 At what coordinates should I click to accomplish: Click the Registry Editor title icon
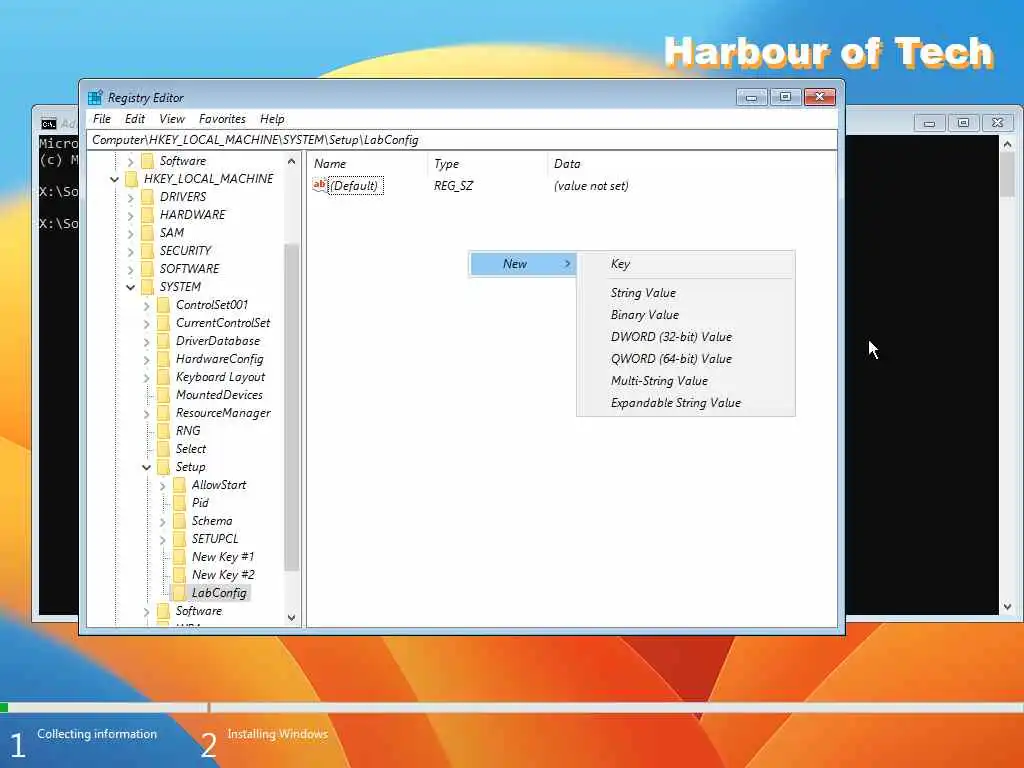click(95, 97)
